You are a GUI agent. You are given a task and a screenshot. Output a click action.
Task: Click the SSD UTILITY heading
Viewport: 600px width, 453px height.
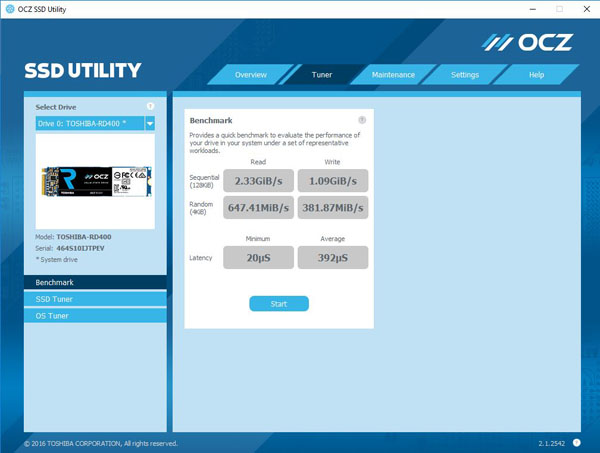[x=83, y=71]
